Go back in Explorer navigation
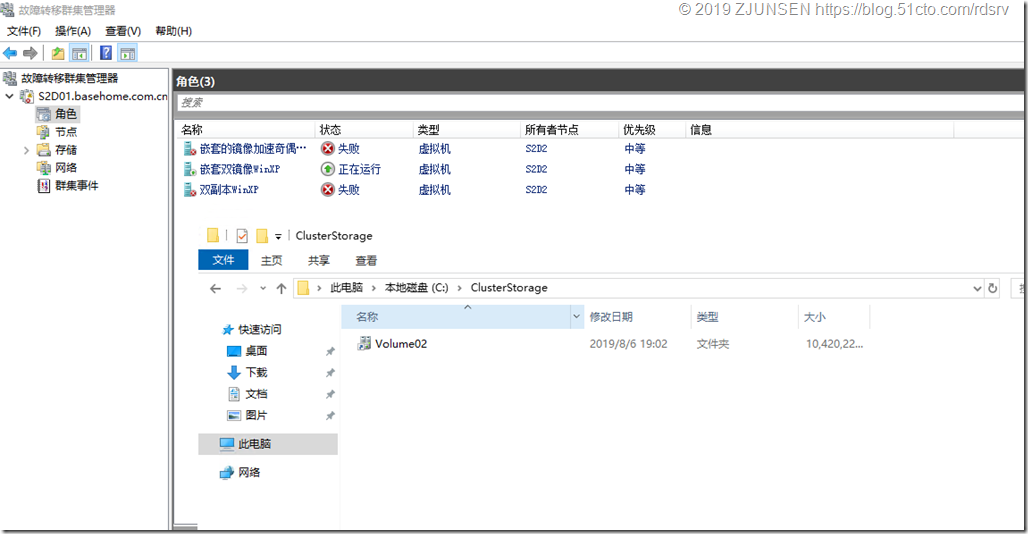This screenshot has width=1028, height=534. (215, 288)
